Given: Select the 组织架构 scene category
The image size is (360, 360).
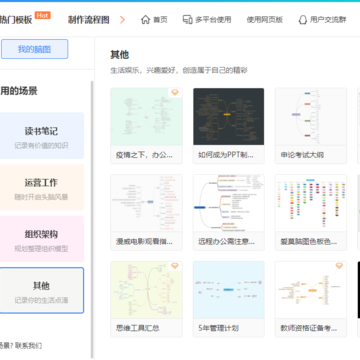Looking at the screenshot, I should (41, 239).
